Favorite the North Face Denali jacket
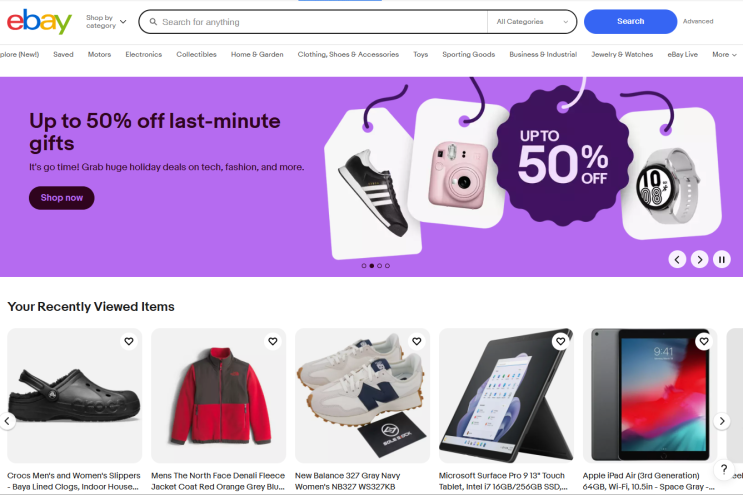This screenshot has height=495, width=743. pos(273,341)
